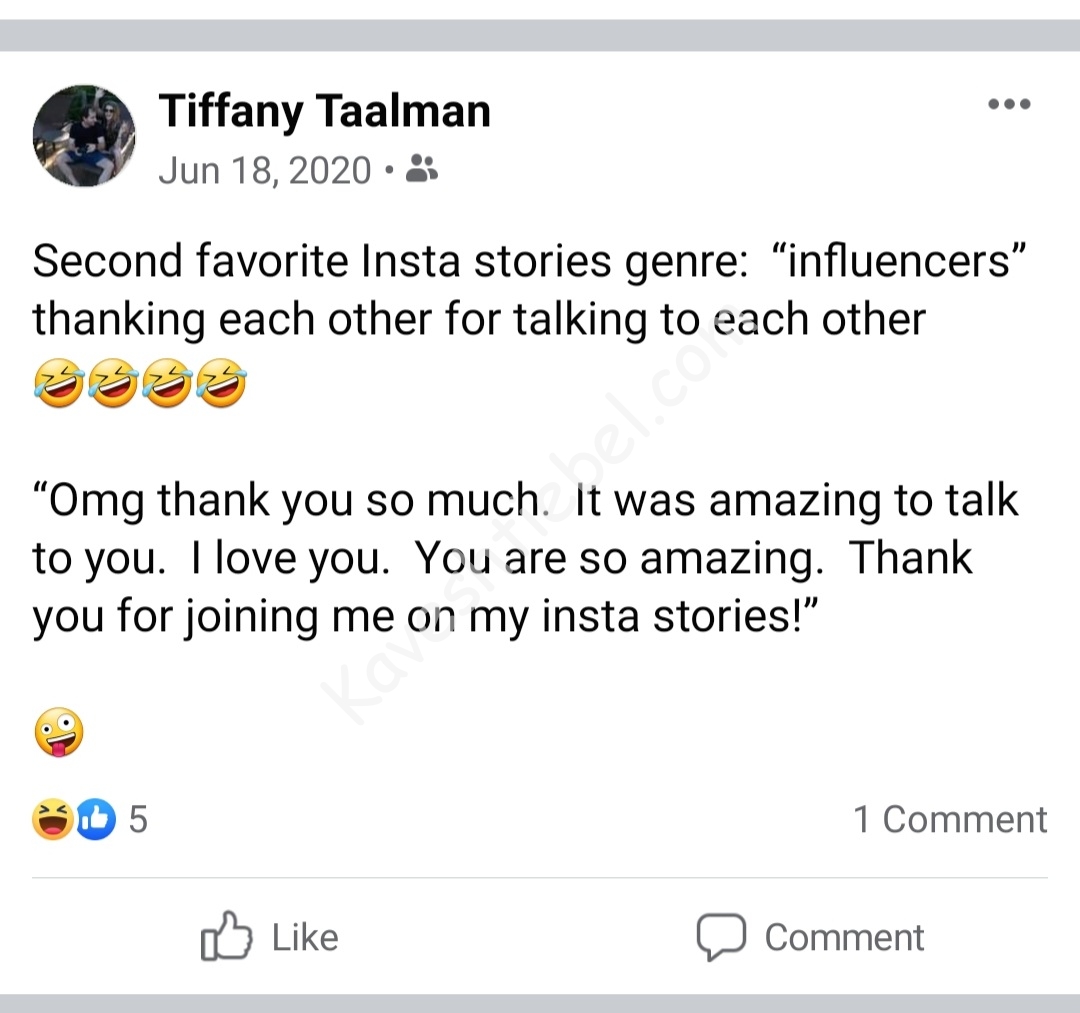Image resolution: width=1080 pixels, height=1013 pixels.
Task: Click the blue thumbs-up reaction icon
Action: (x=95, y=820)
